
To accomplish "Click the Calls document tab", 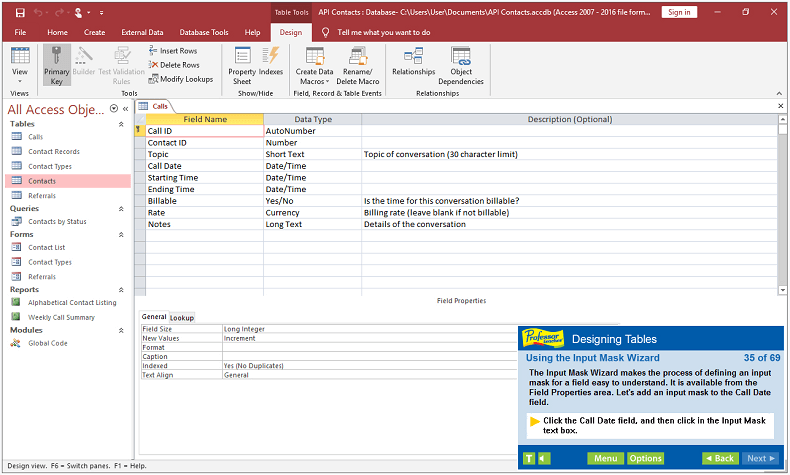I will (154, 106).
